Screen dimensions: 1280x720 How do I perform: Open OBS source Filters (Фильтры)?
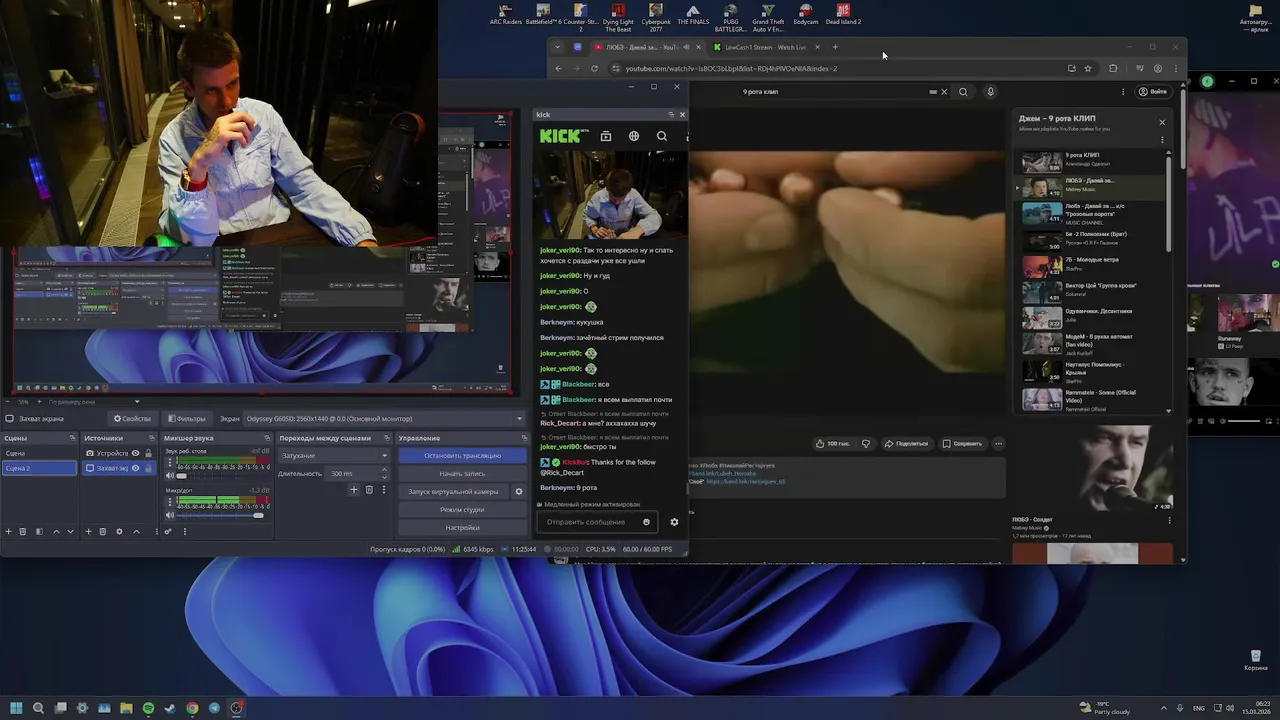pyautogui.click(x=187, y=419)
